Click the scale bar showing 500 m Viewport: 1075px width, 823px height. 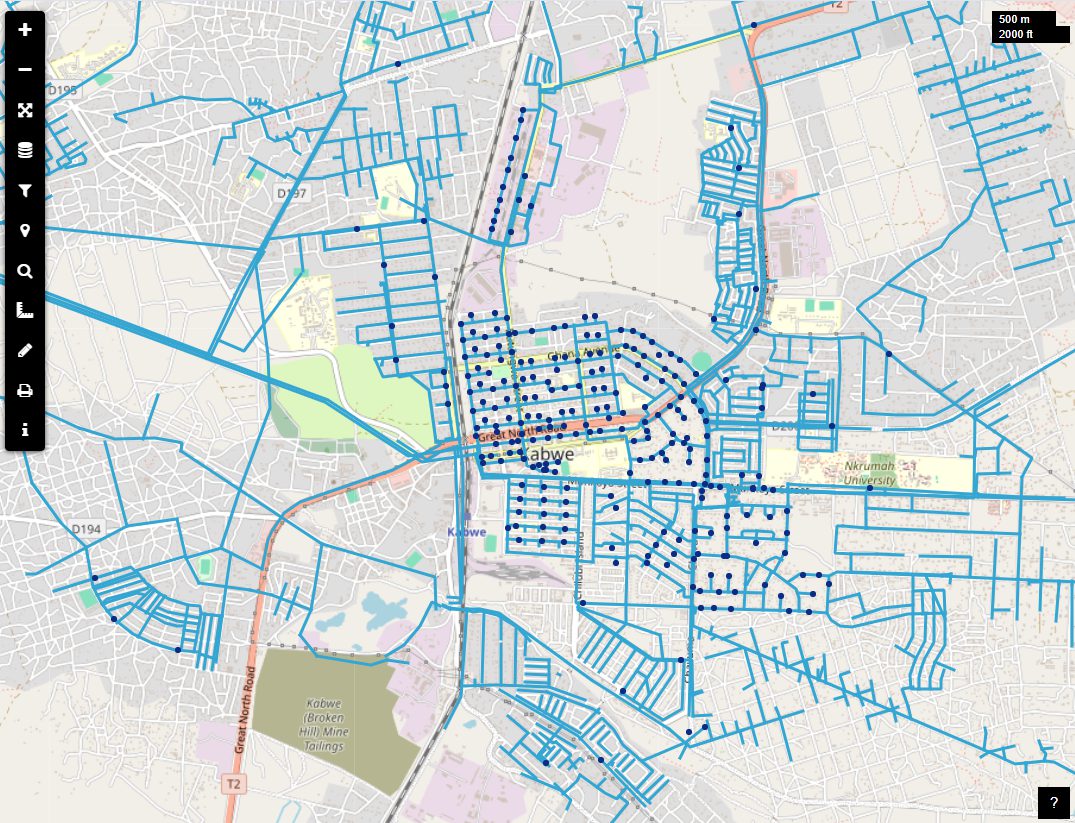click(x=1030, y=27)
